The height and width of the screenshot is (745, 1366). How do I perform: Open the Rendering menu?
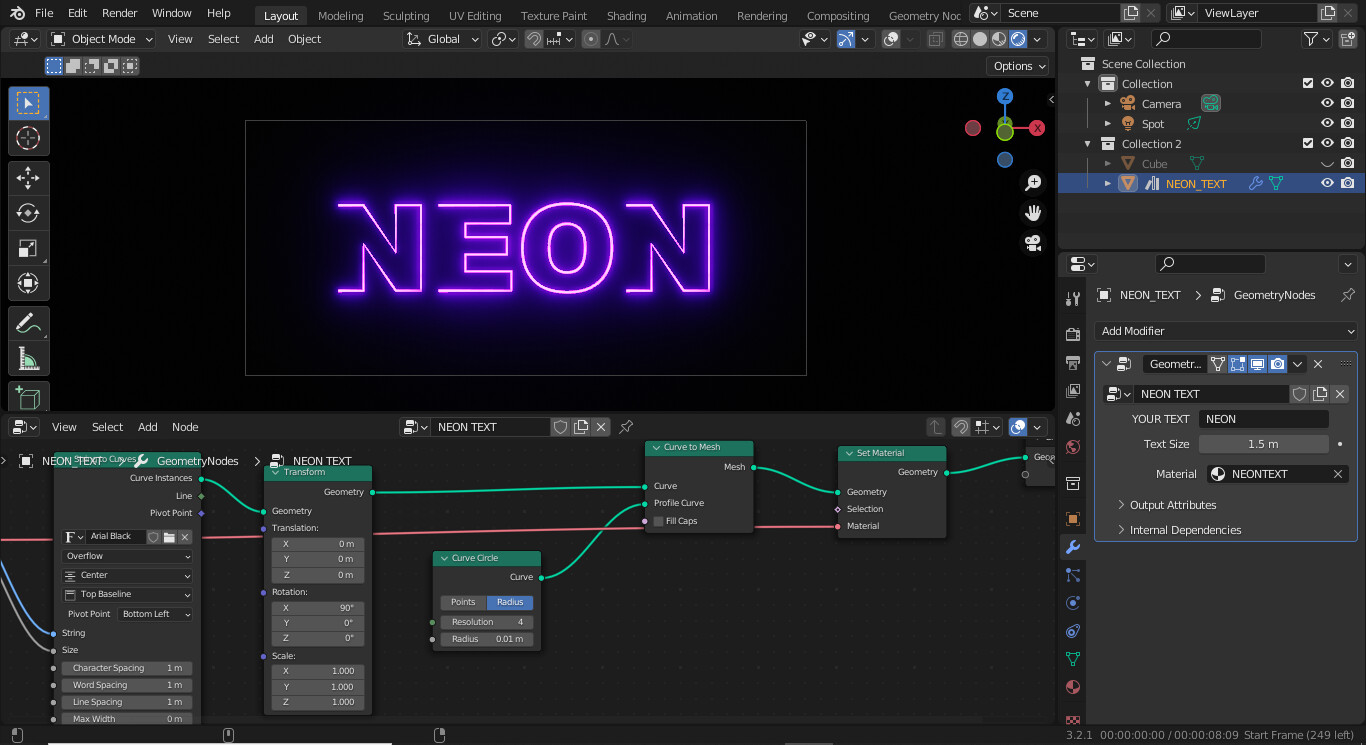click(x=762, y=15)
